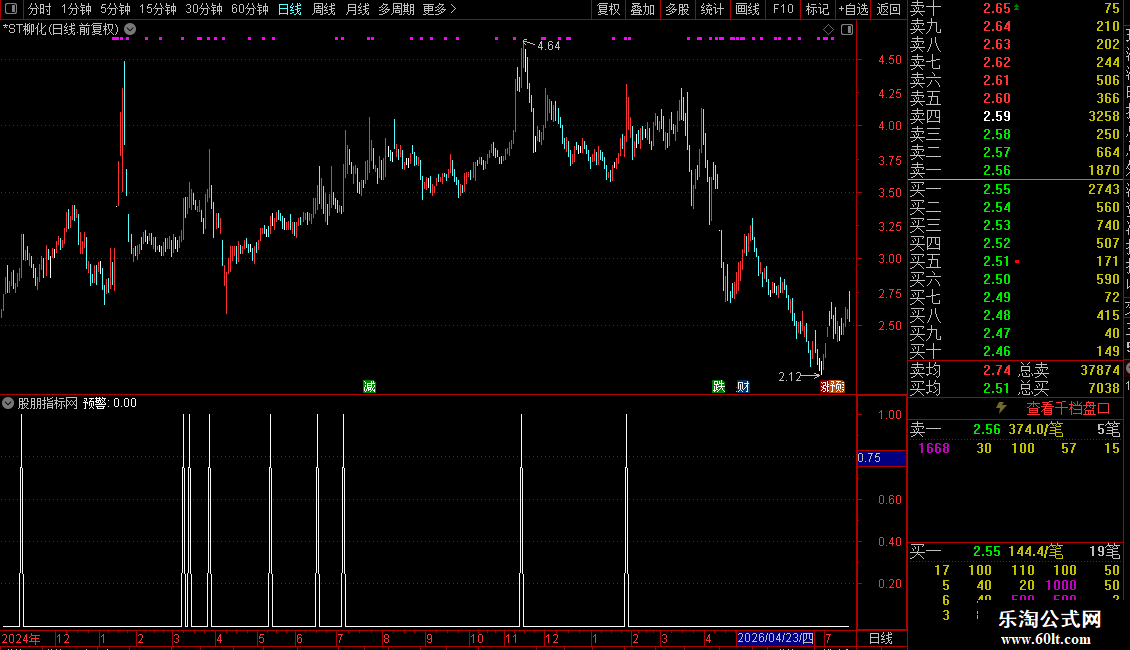Click the 叠加 overlay button
The width and height of the screenshot is (1130, 650).
coord(642,9)
